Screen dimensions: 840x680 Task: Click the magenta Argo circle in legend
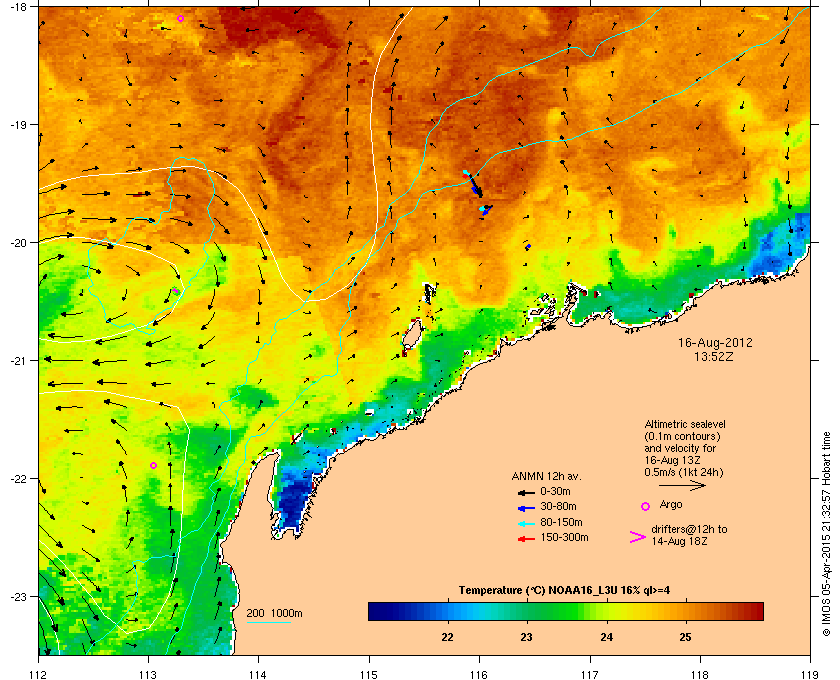[646, 506]
